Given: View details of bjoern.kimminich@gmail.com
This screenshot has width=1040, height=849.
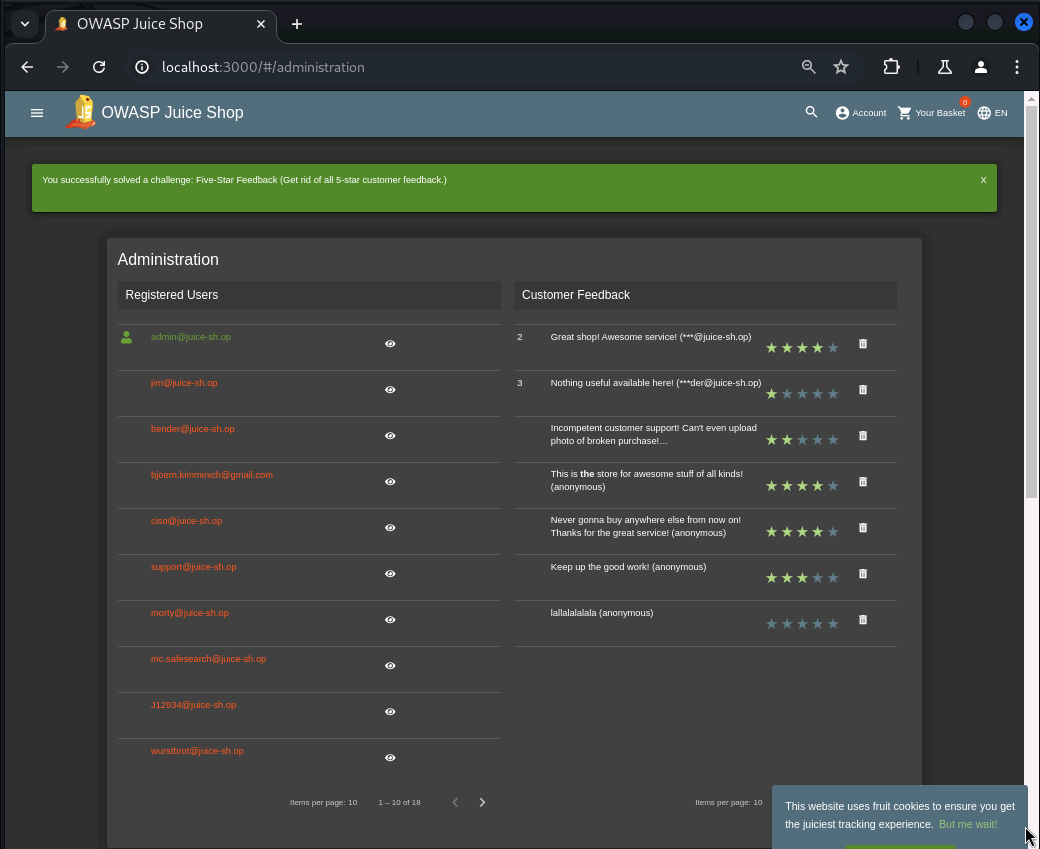Looking at the screenshot, I should [x=390, y=482].
